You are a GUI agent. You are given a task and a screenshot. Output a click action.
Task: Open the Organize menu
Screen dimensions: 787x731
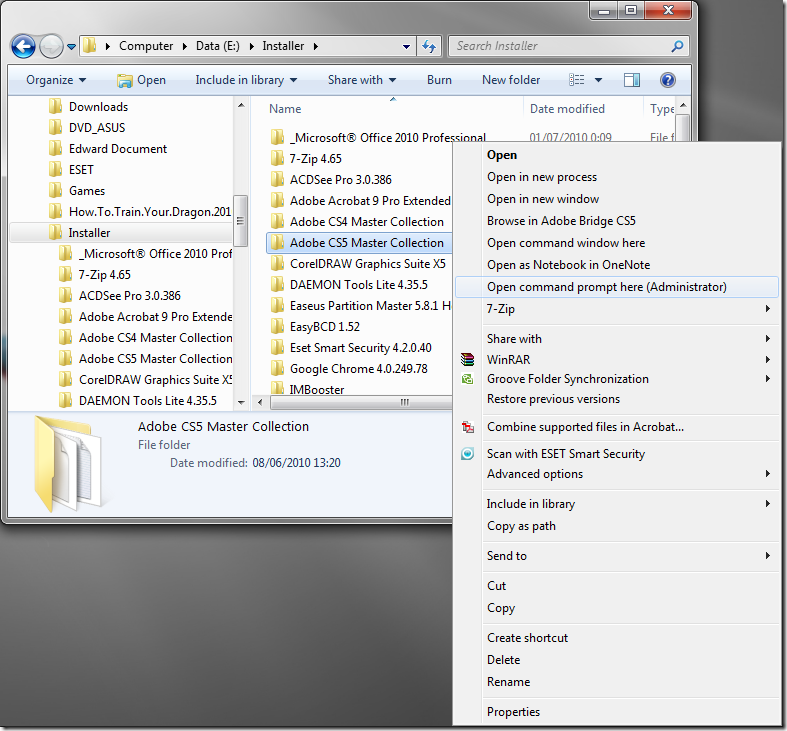(56, 80)
